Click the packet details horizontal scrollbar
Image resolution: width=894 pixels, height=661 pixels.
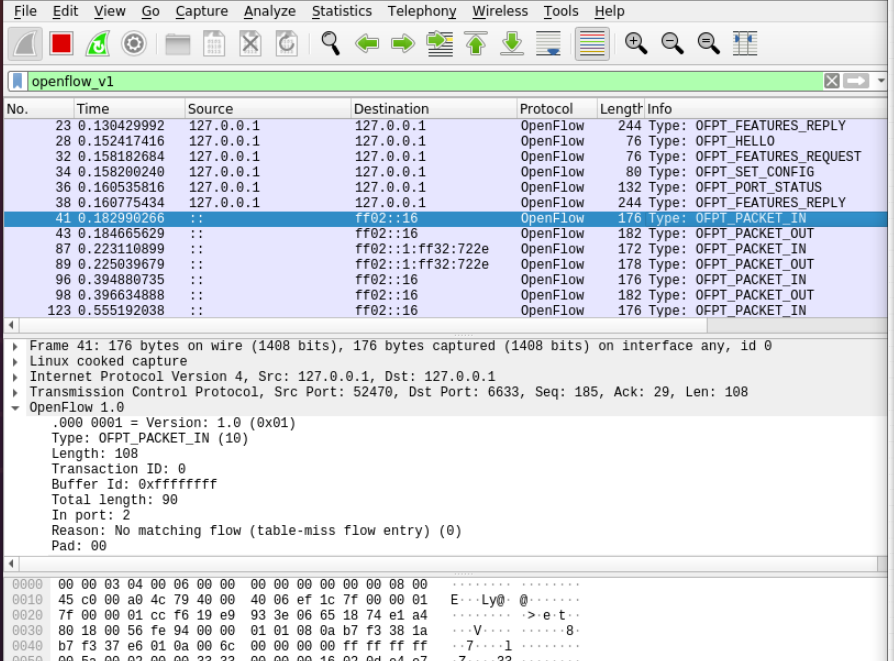click(x=448, y=563)
